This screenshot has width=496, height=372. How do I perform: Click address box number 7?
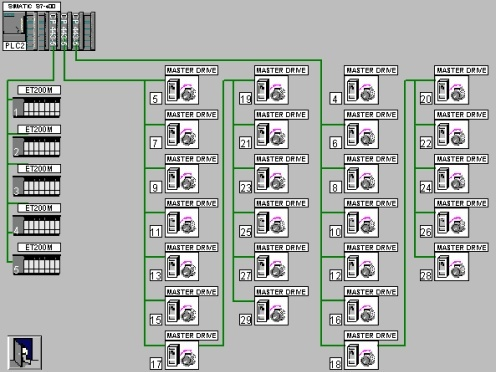pyautogui.click(x=156, y=143)
